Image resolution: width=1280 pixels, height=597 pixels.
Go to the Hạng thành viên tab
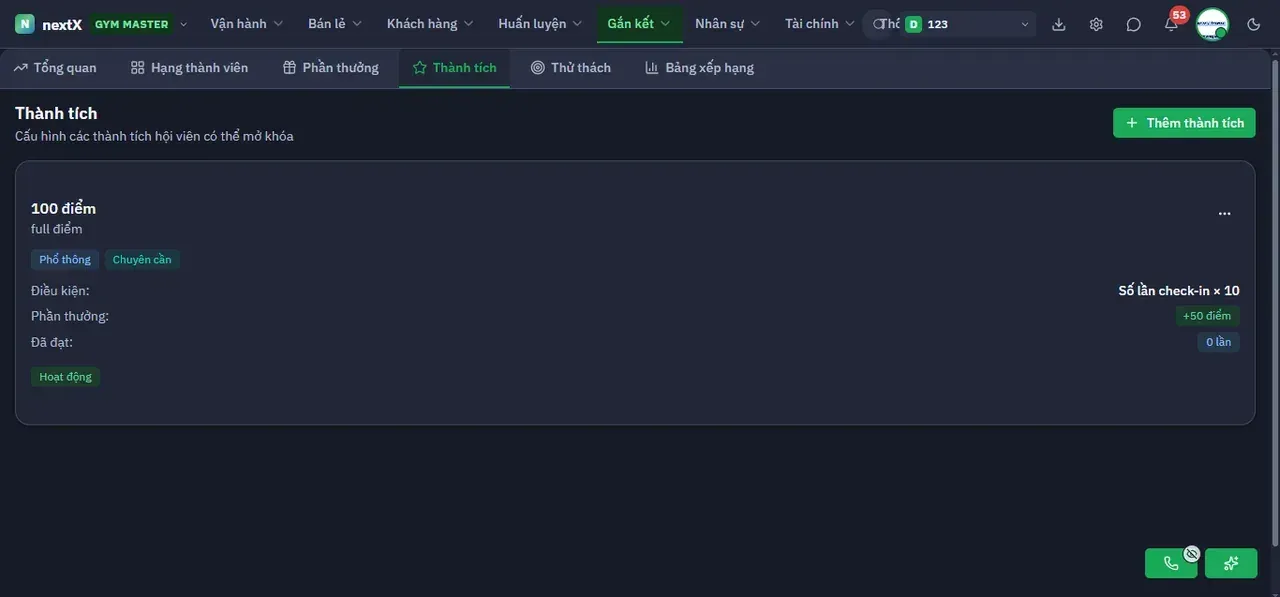(x=189, y=68)
